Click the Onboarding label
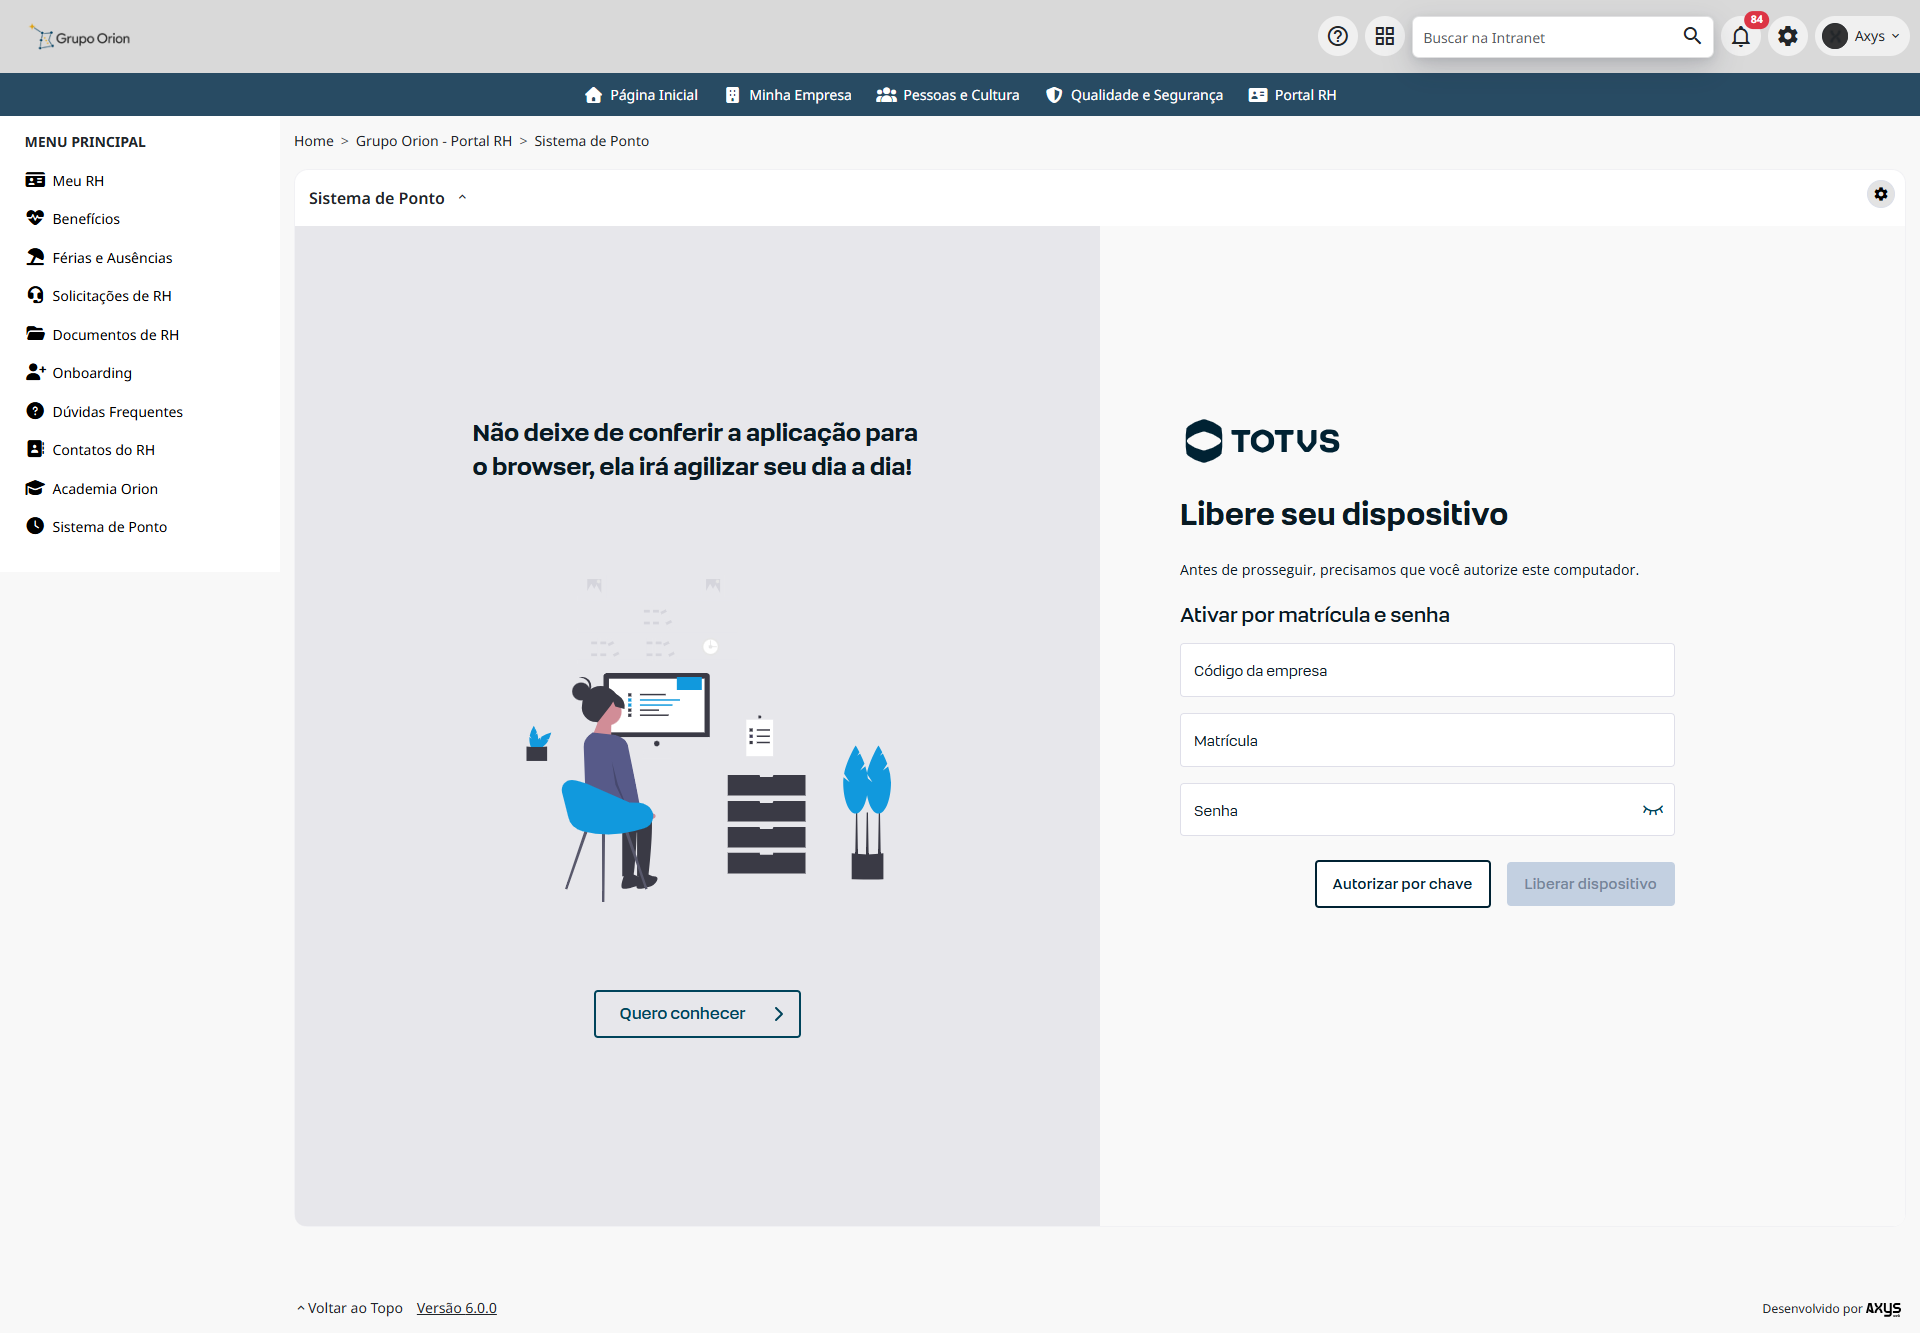Screen dimensions: 1920x1333 click(x=92, y=373)
